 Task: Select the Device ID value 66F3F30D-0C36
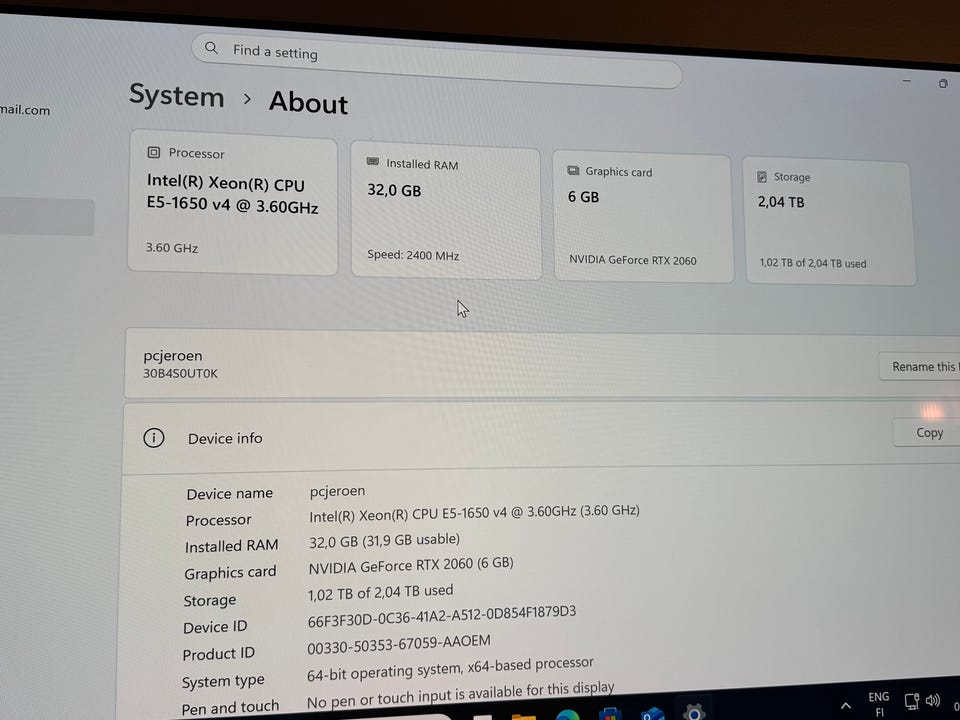(x=441, y=617)
